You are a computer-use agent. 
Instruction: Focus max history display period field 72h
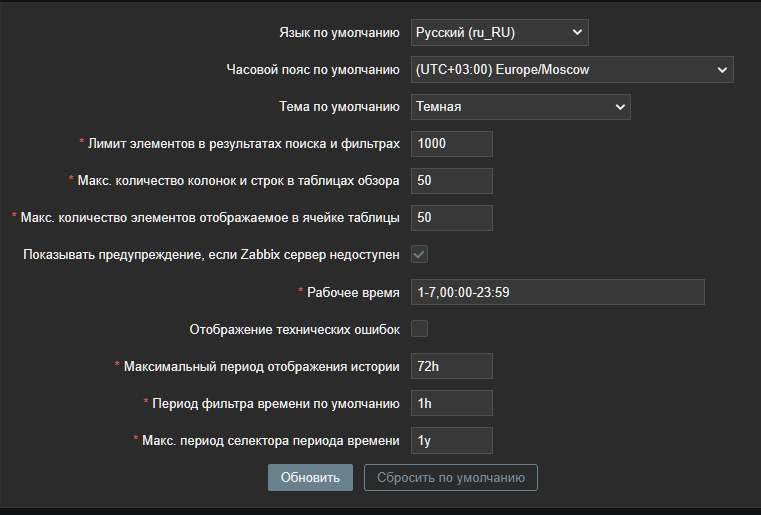coord(452,366)
